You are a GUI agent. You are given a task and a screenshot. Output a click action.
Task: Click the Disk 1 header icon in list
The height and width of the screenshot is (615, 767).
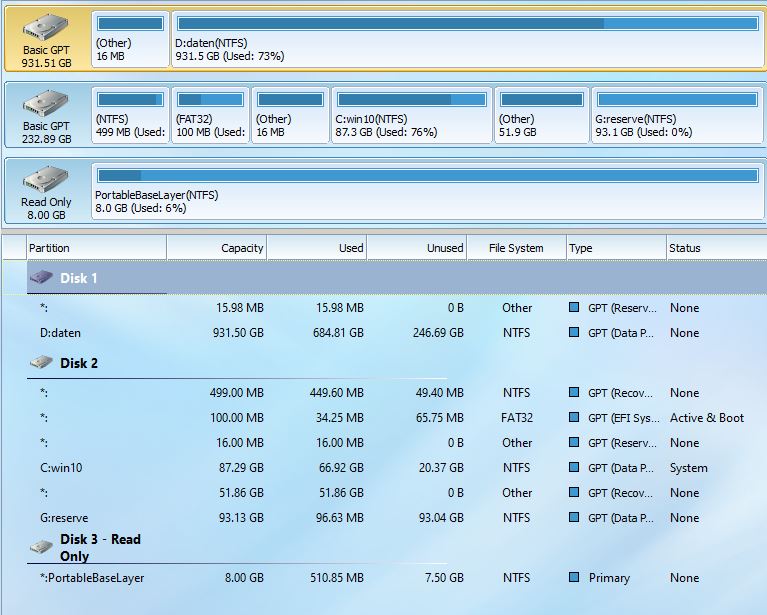[41, 278]
